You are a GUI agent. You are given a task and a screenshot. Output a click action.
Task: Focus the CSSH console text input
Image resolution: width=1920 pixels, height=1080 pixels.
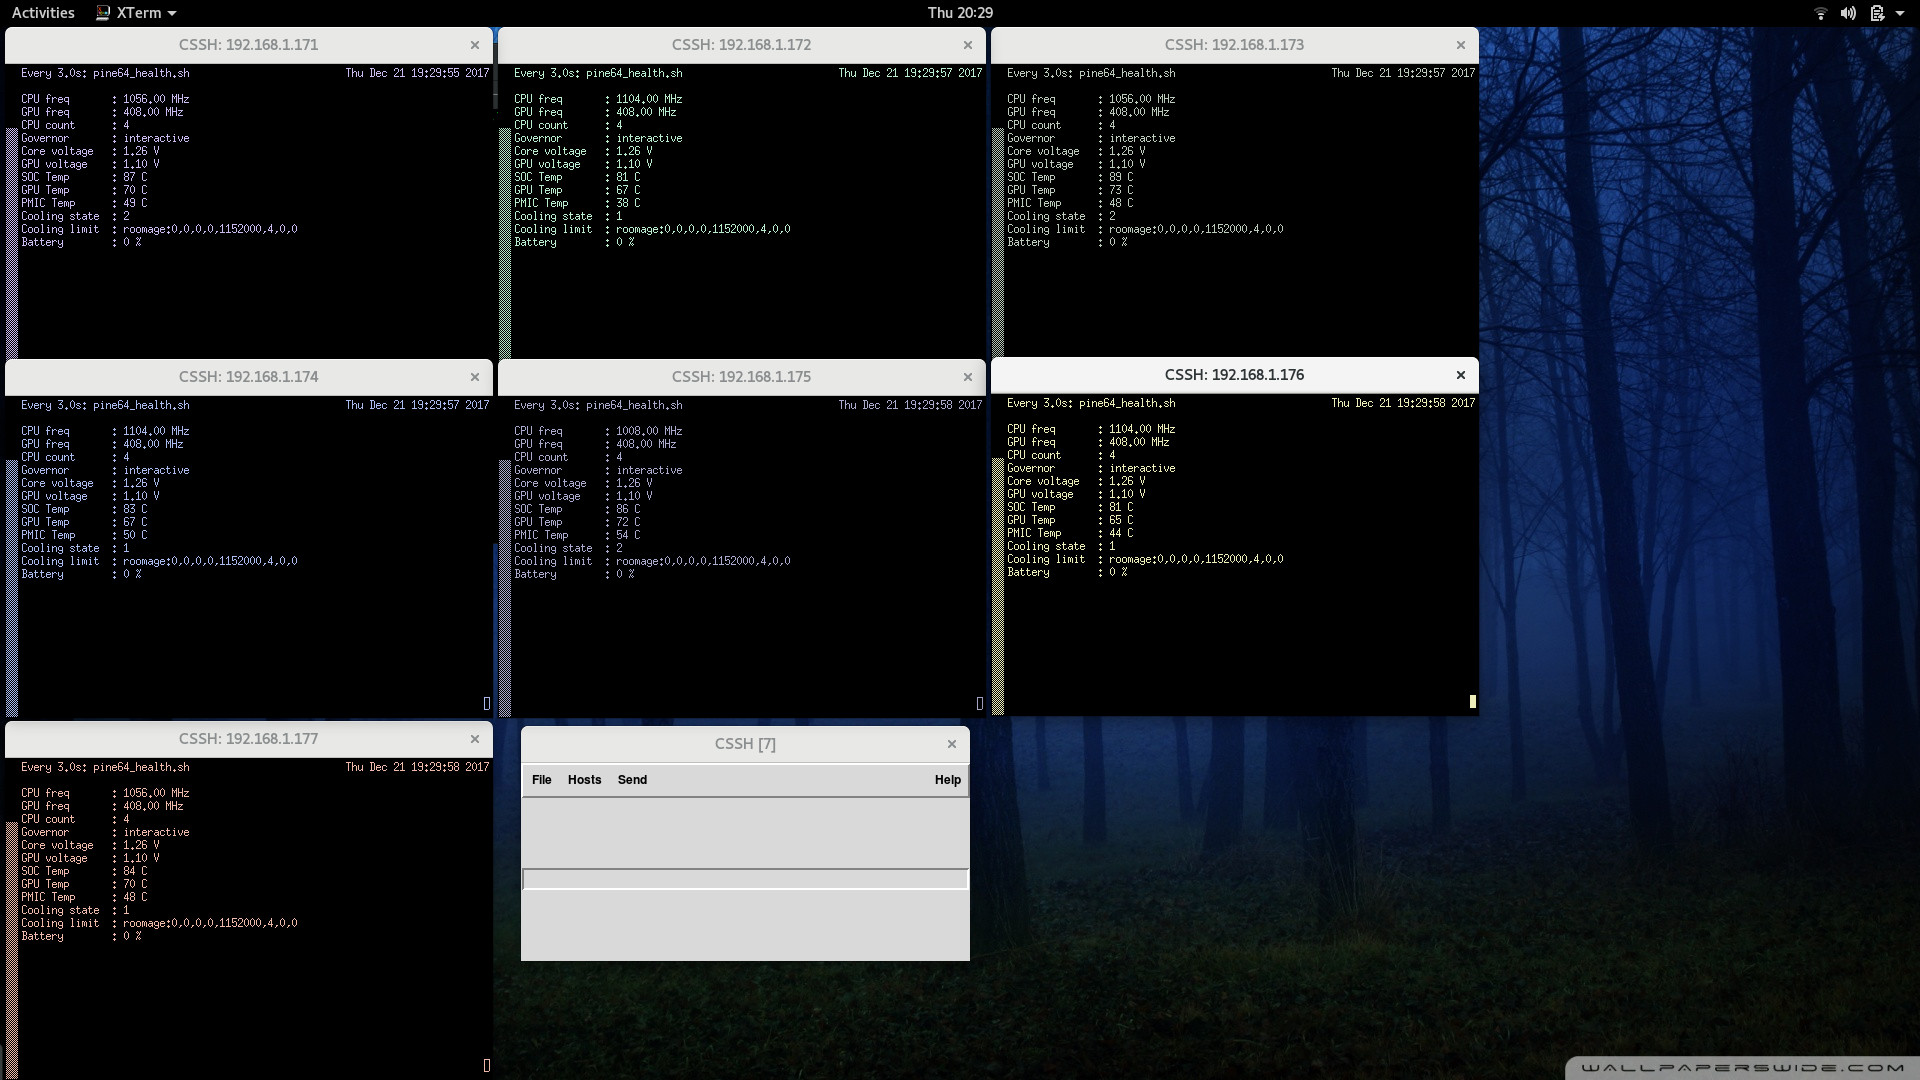tap(745, 879)
